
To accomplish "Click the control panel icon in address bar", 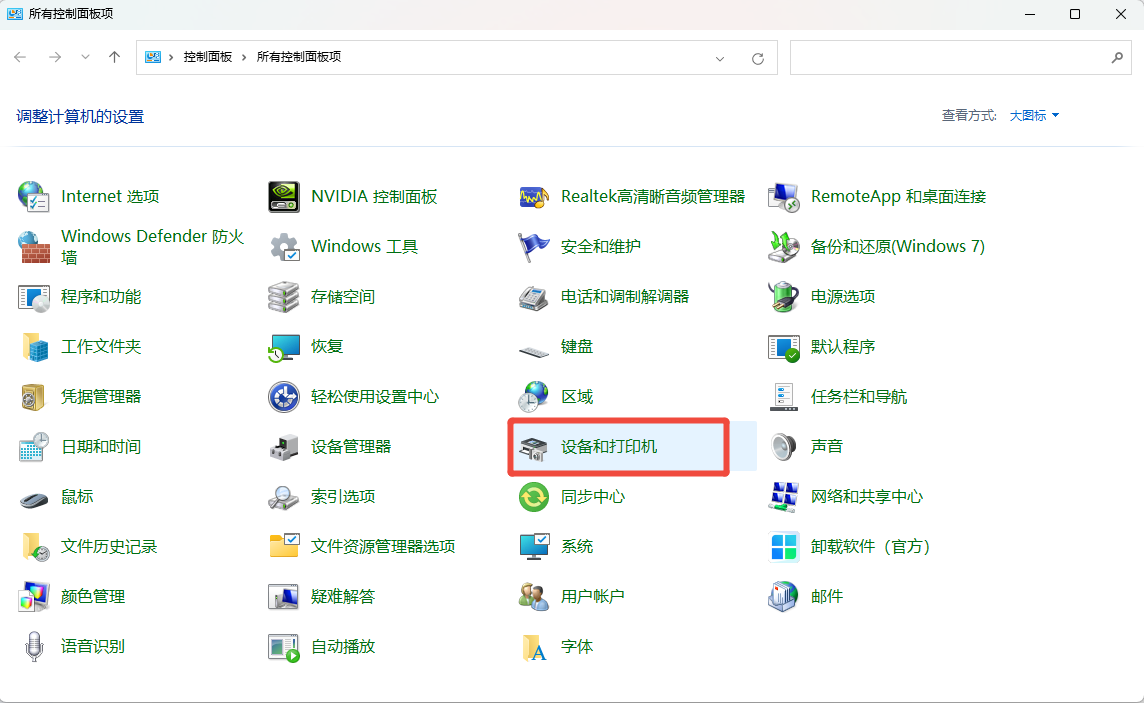I will (x=152, y=57).
